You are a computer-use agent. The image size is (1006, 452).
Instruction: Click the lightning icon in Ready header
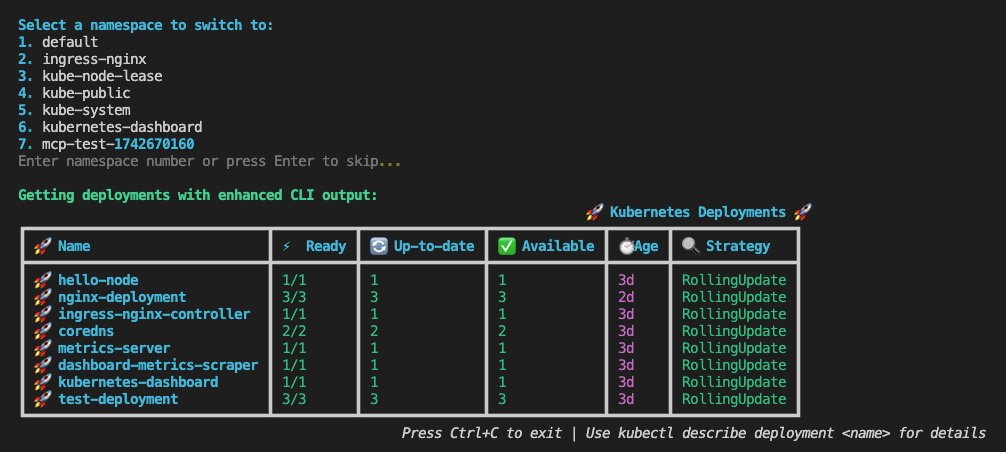(x=286, y=246)
